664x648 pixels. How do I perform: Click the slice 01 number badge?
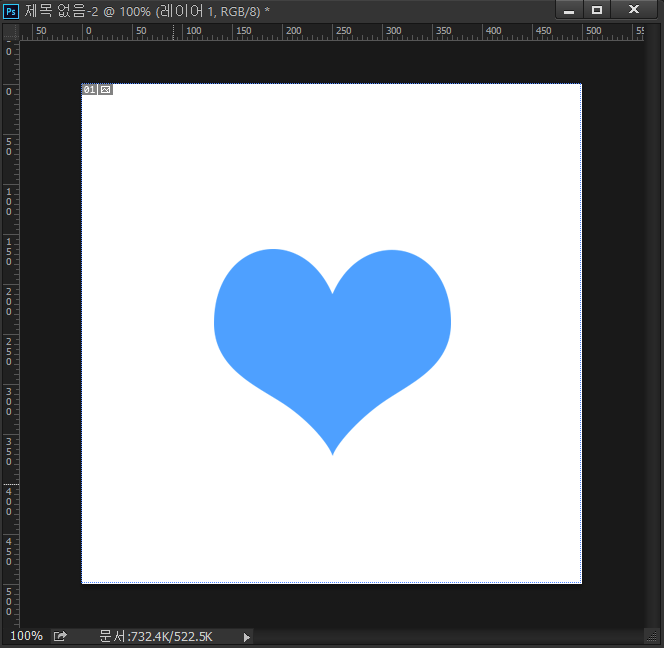pos(89,89)
